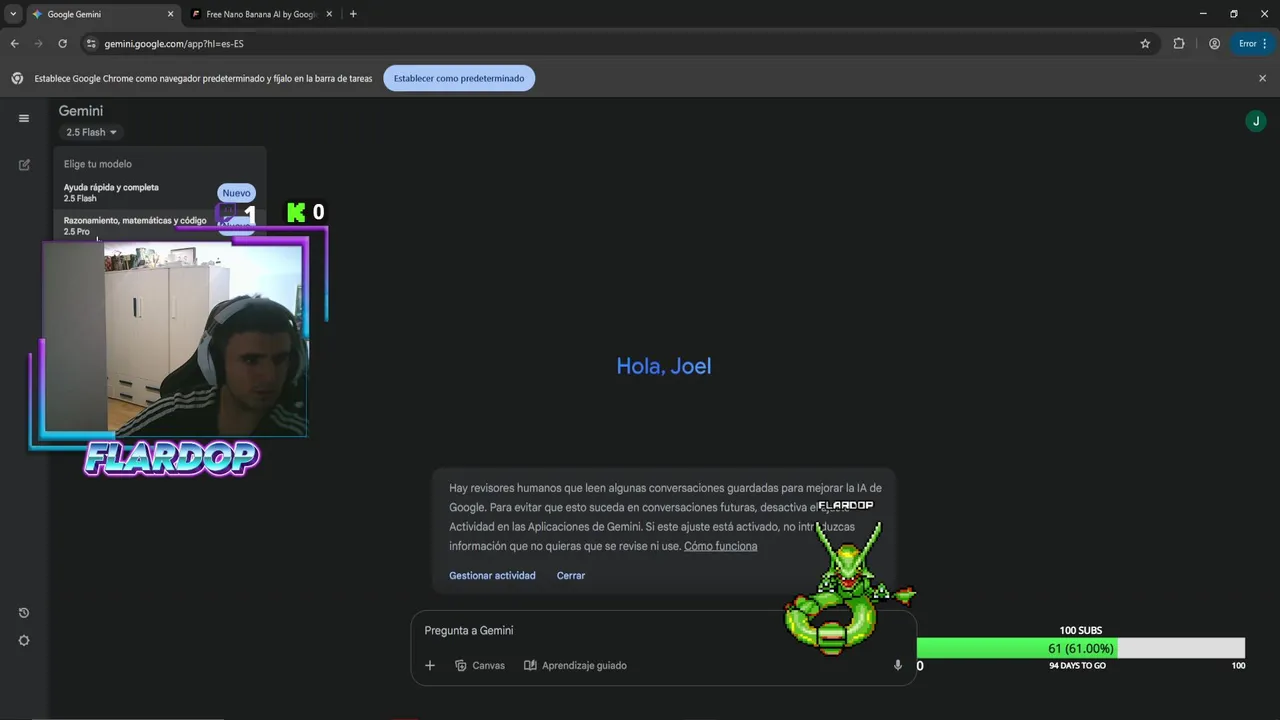
Task: Click the plus icon to add files
Action: click(x=430, y=665)
